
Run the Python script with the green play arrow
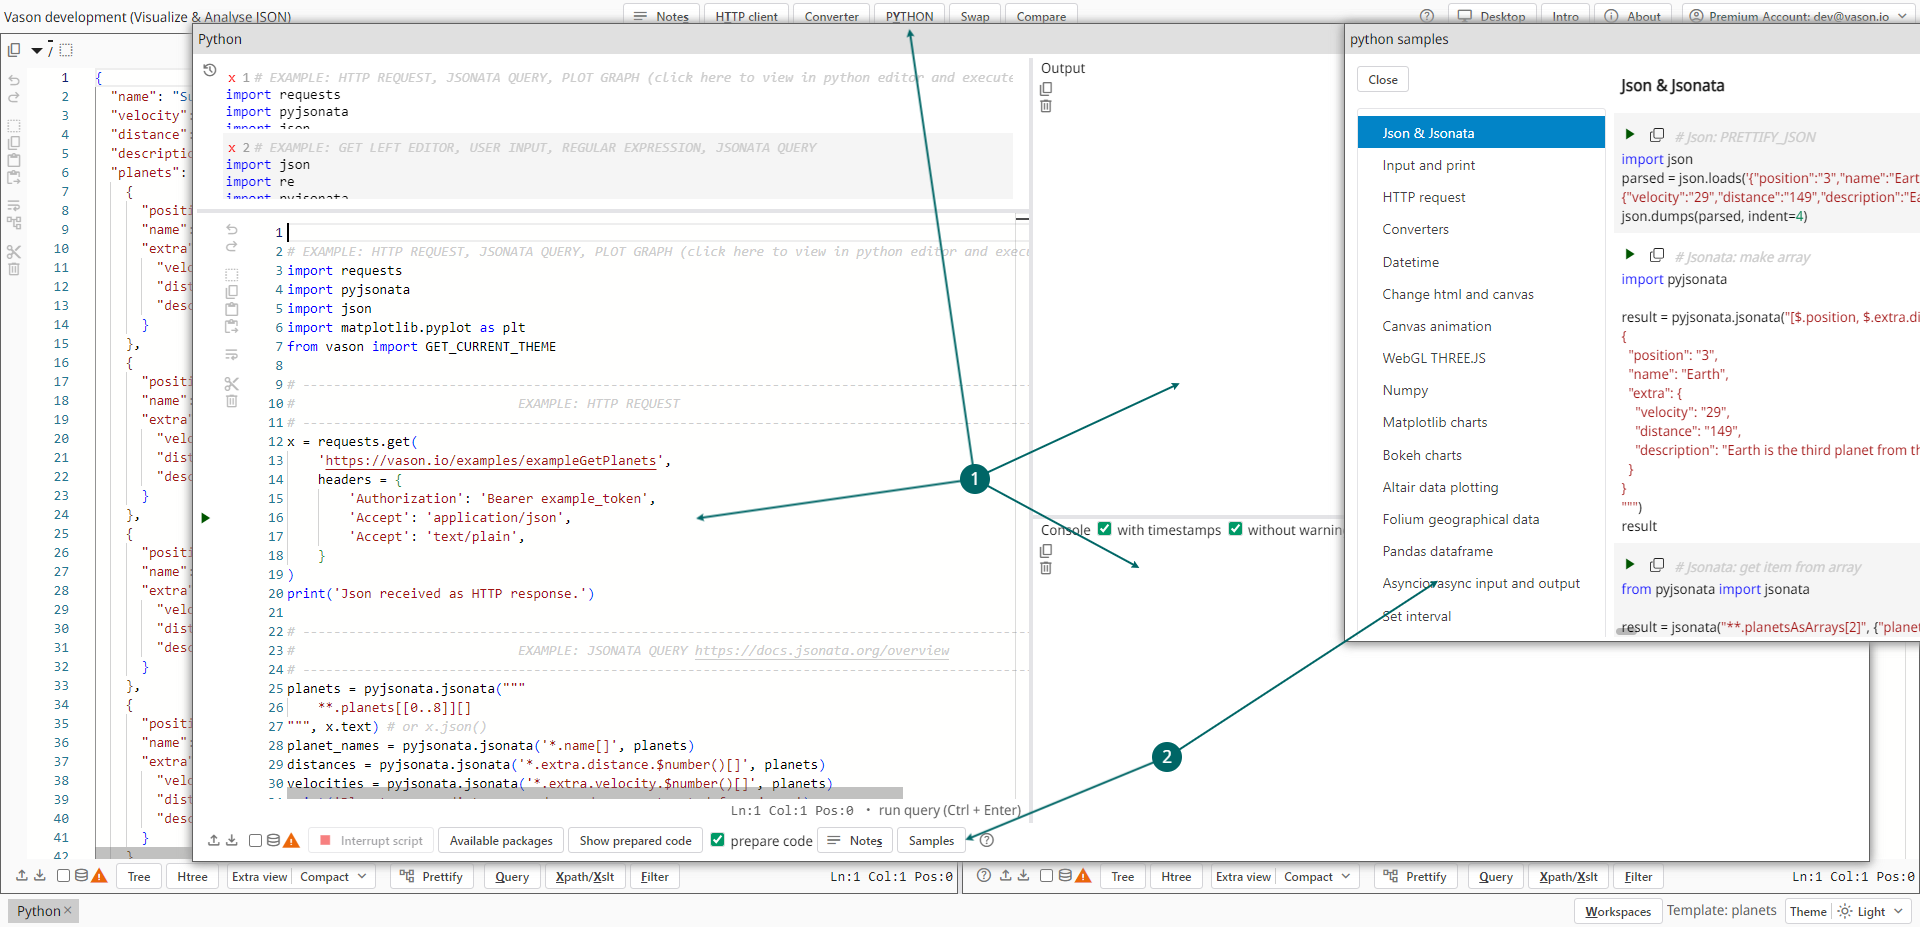pos(205,518)
